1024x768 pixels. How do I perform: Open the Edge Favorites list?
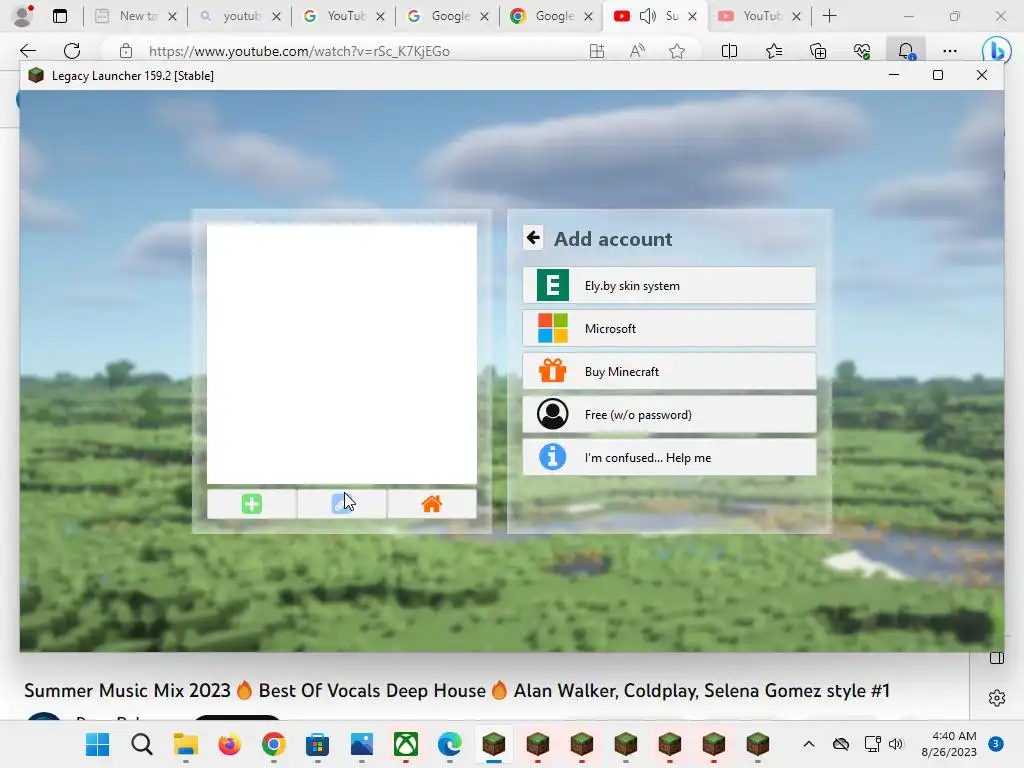click(x=774, y=51)
